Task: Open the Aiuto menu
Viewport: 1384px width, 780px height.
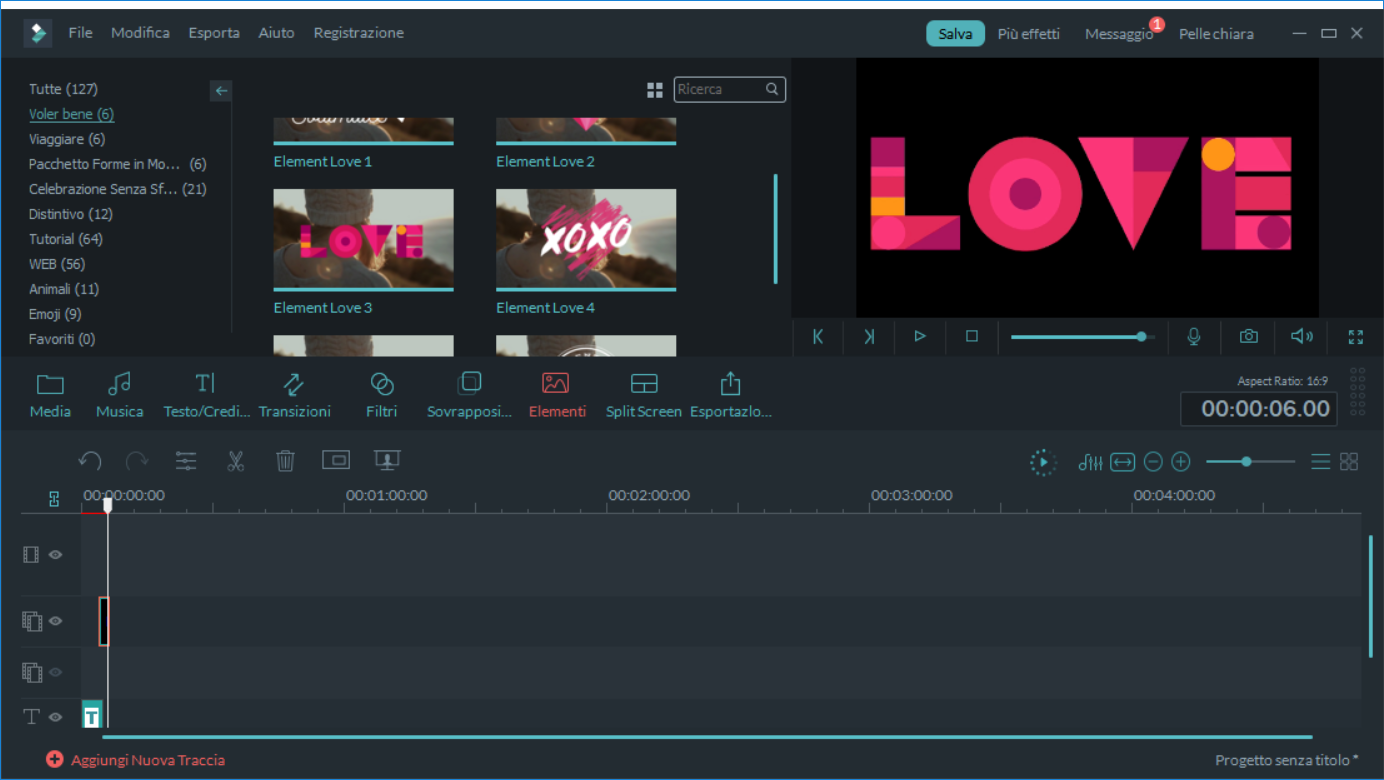Action: pyautogui.click(x=276, y=33)
